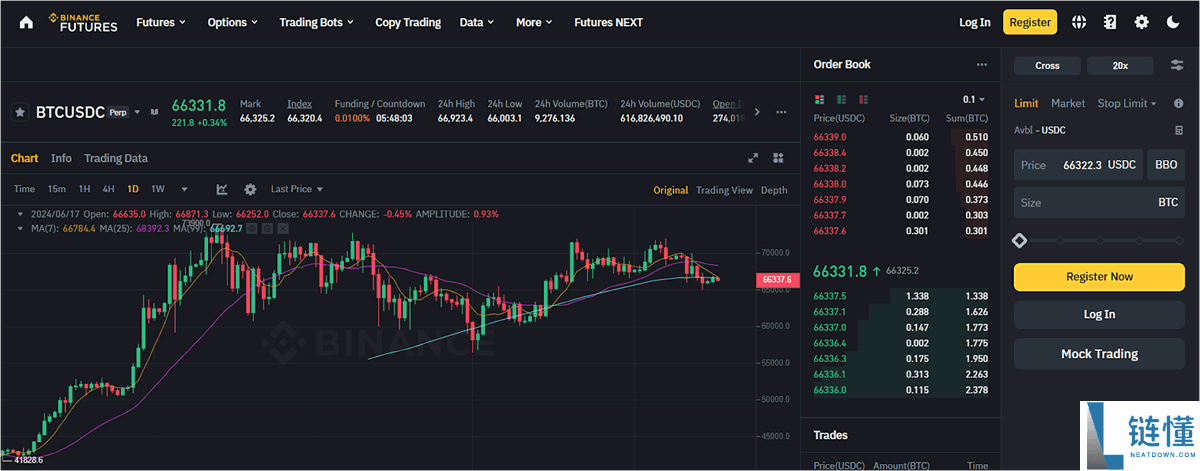This screenshot has height=471, width=1200.
Task: Expand the chart to fullscreen
Action: pyautogui.click(x=753, y=158)
